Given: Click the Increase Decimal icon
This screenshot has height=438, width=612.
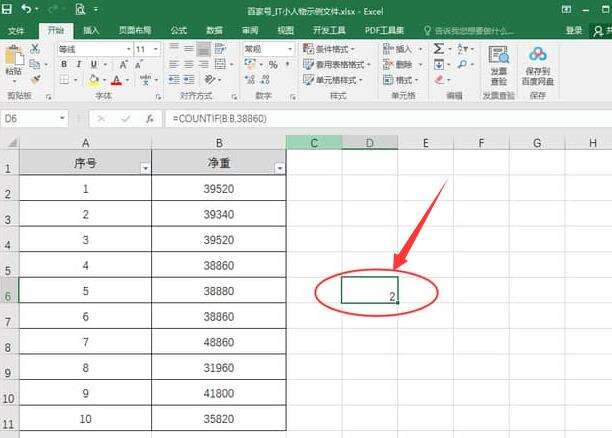Looking at the screenshot, I should (x=250, y=80).
